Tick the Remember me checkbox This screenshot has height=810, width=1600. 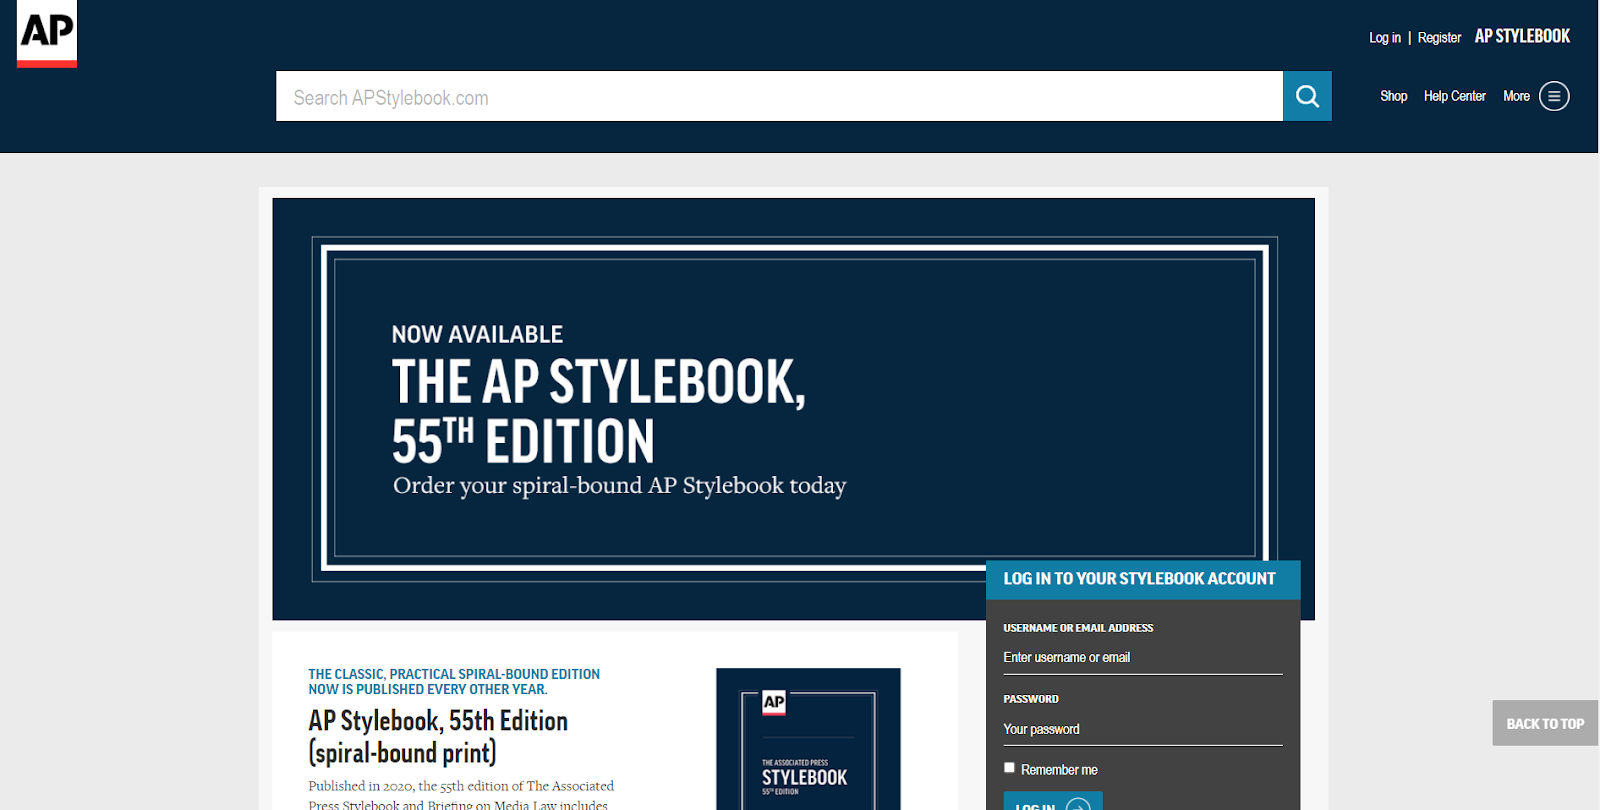(1009, 768)
